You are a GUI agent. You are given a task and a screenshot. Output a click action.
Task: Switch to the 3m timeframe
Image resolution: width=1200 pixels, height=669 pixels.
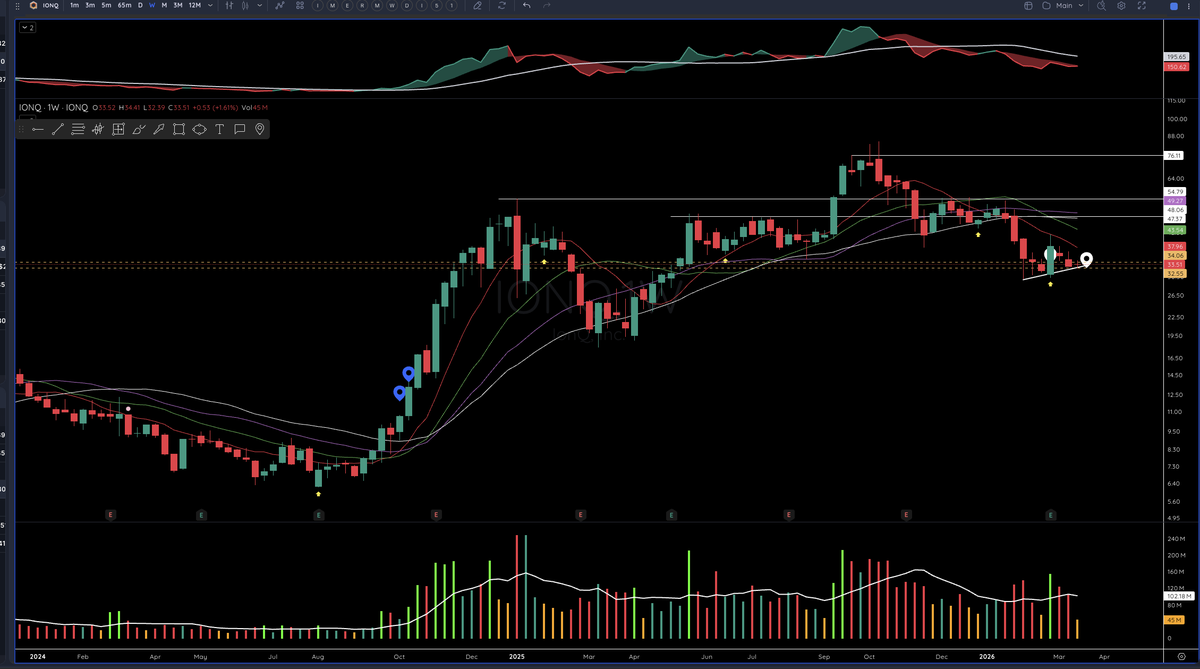(x=90, y=6)
